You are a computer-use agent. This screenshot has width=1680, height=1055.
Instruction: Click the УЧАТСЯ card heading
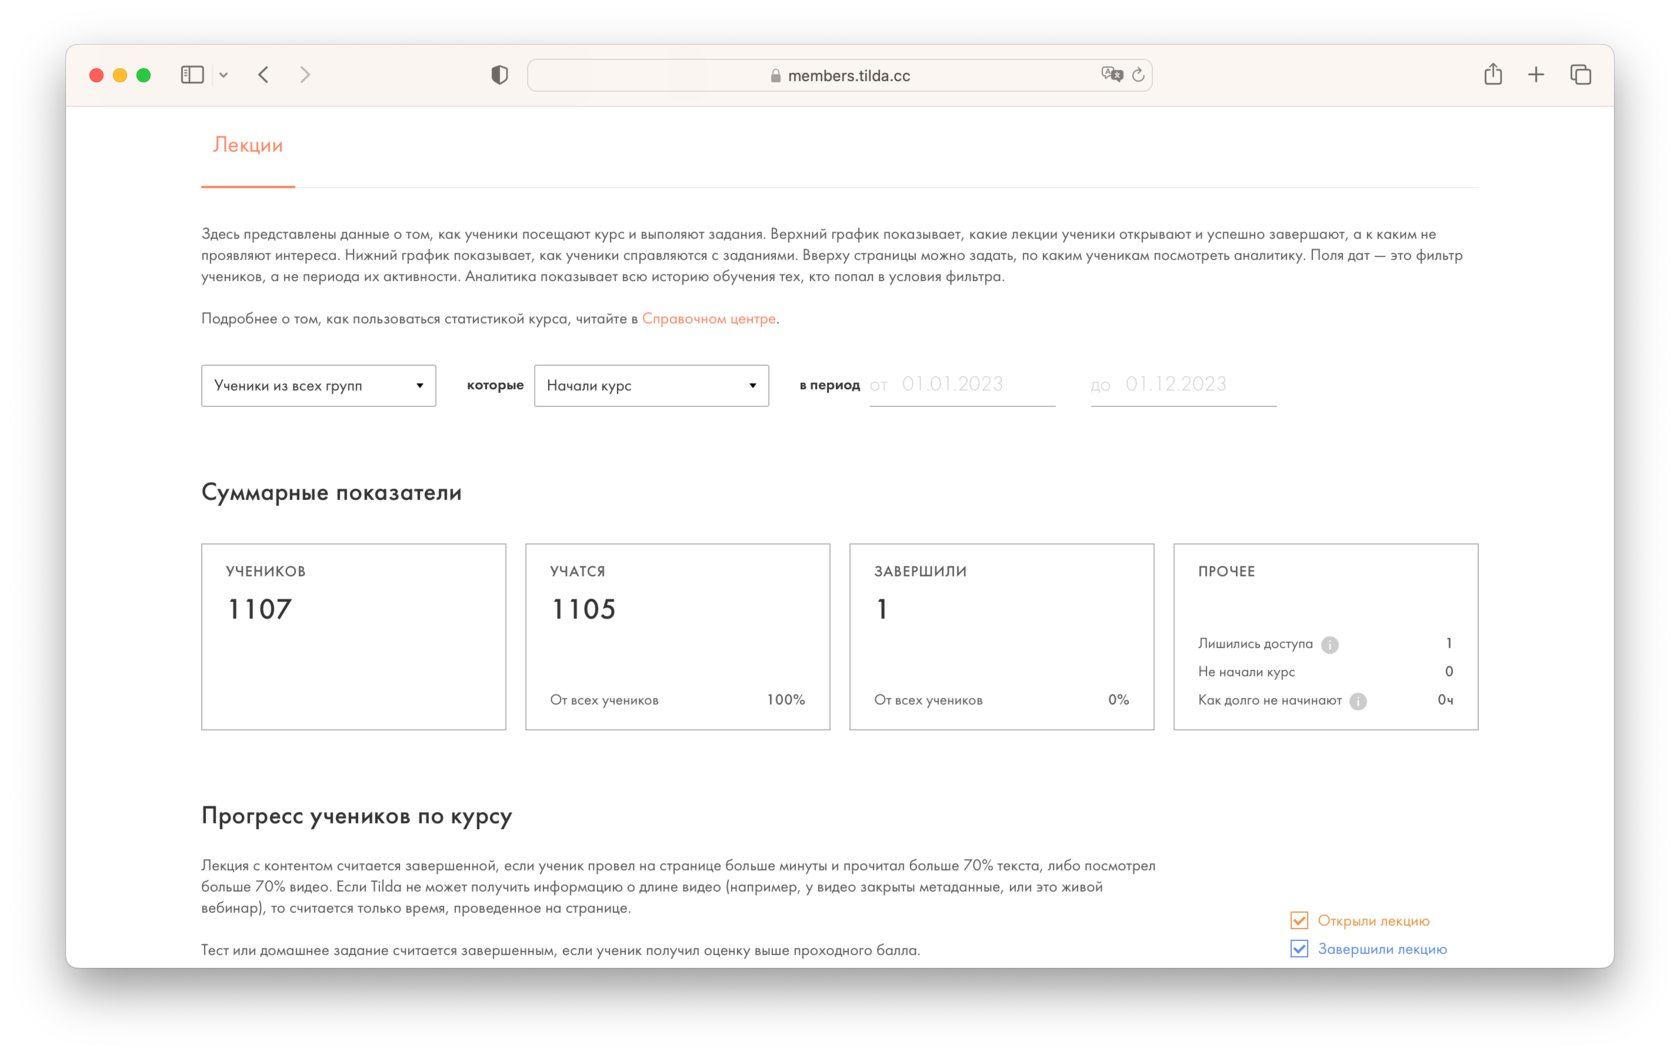578,572
